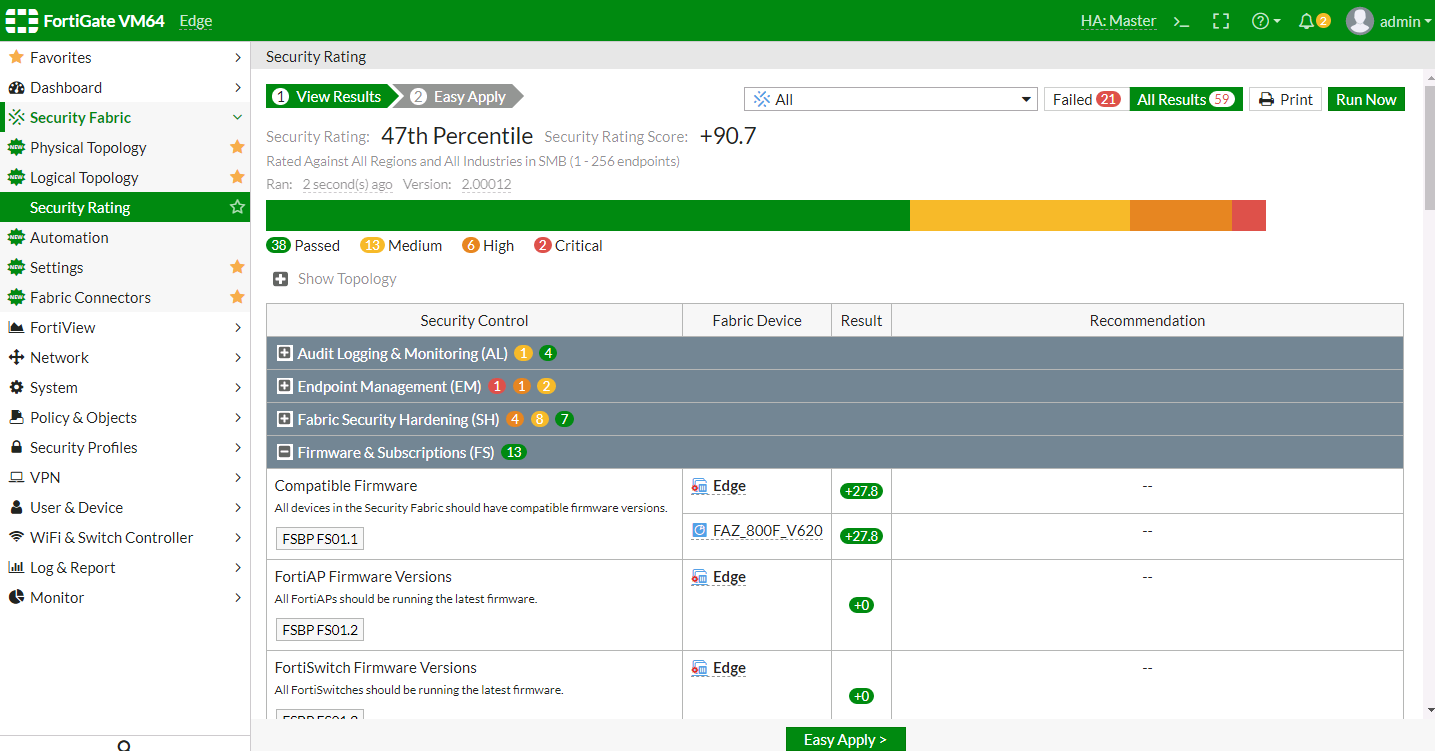Toggle the favorite star on Fabric Connectors
This screenshot has width=1435, height=751.
pos(237,297)
